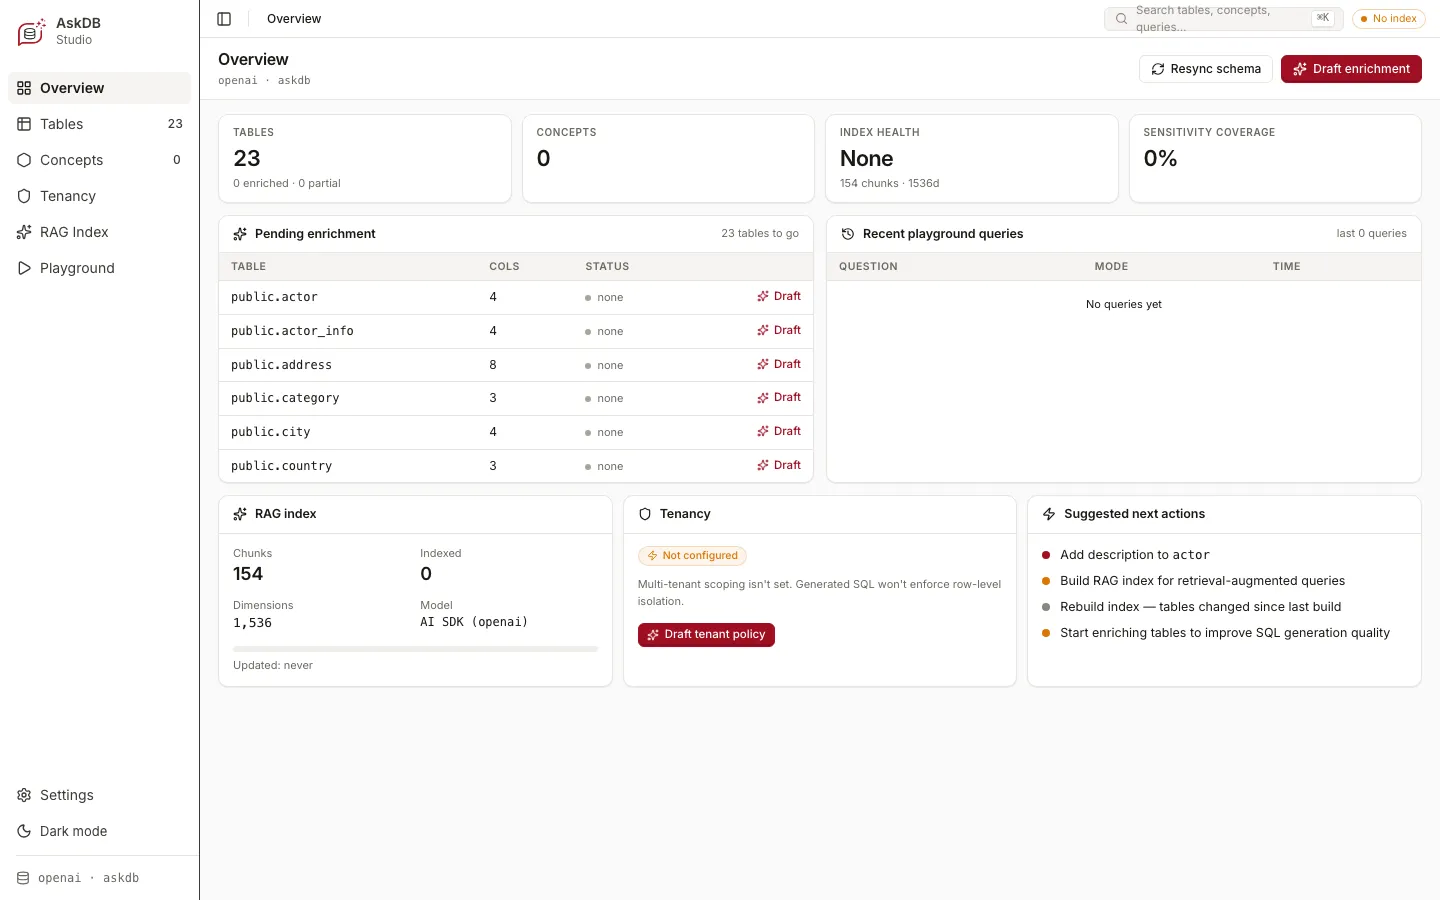Click the Pending enrichment sparkle icon
The width and height of the screenshot is (1440, 900).
click(240, 234)
